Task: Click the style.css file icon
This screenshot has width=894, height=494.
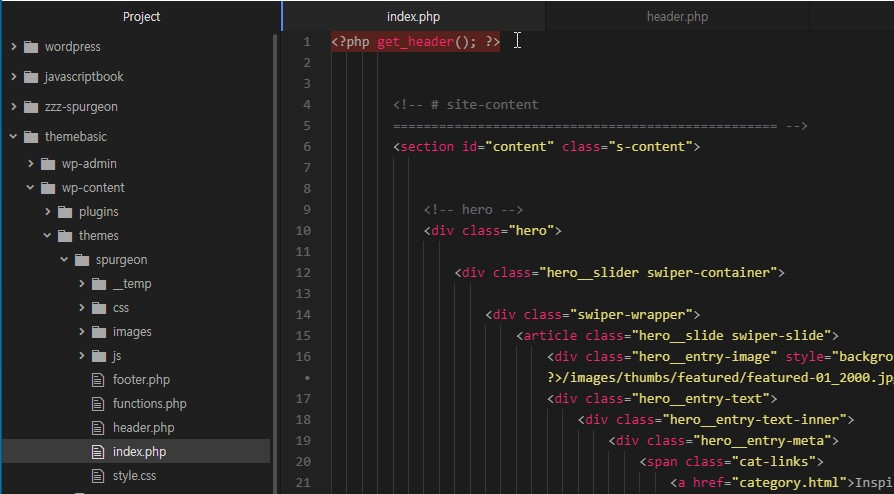Action: 98,475
